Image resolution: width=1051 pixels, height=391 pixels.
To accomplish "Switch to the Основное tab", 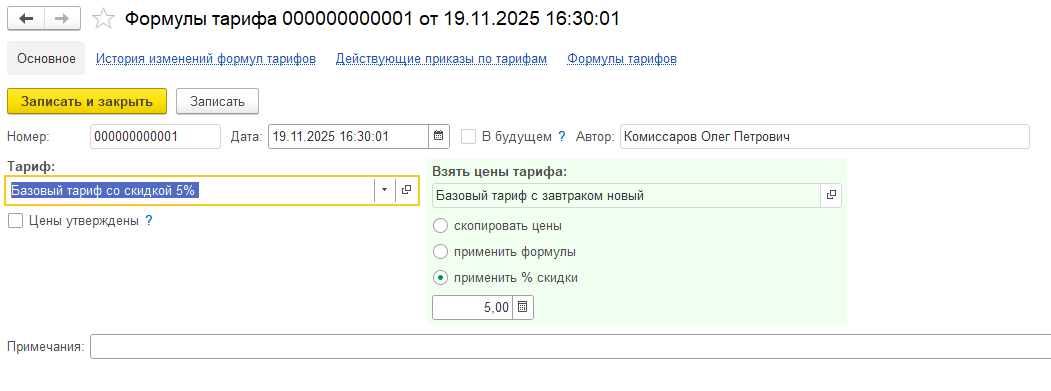I will click(46, 58).
